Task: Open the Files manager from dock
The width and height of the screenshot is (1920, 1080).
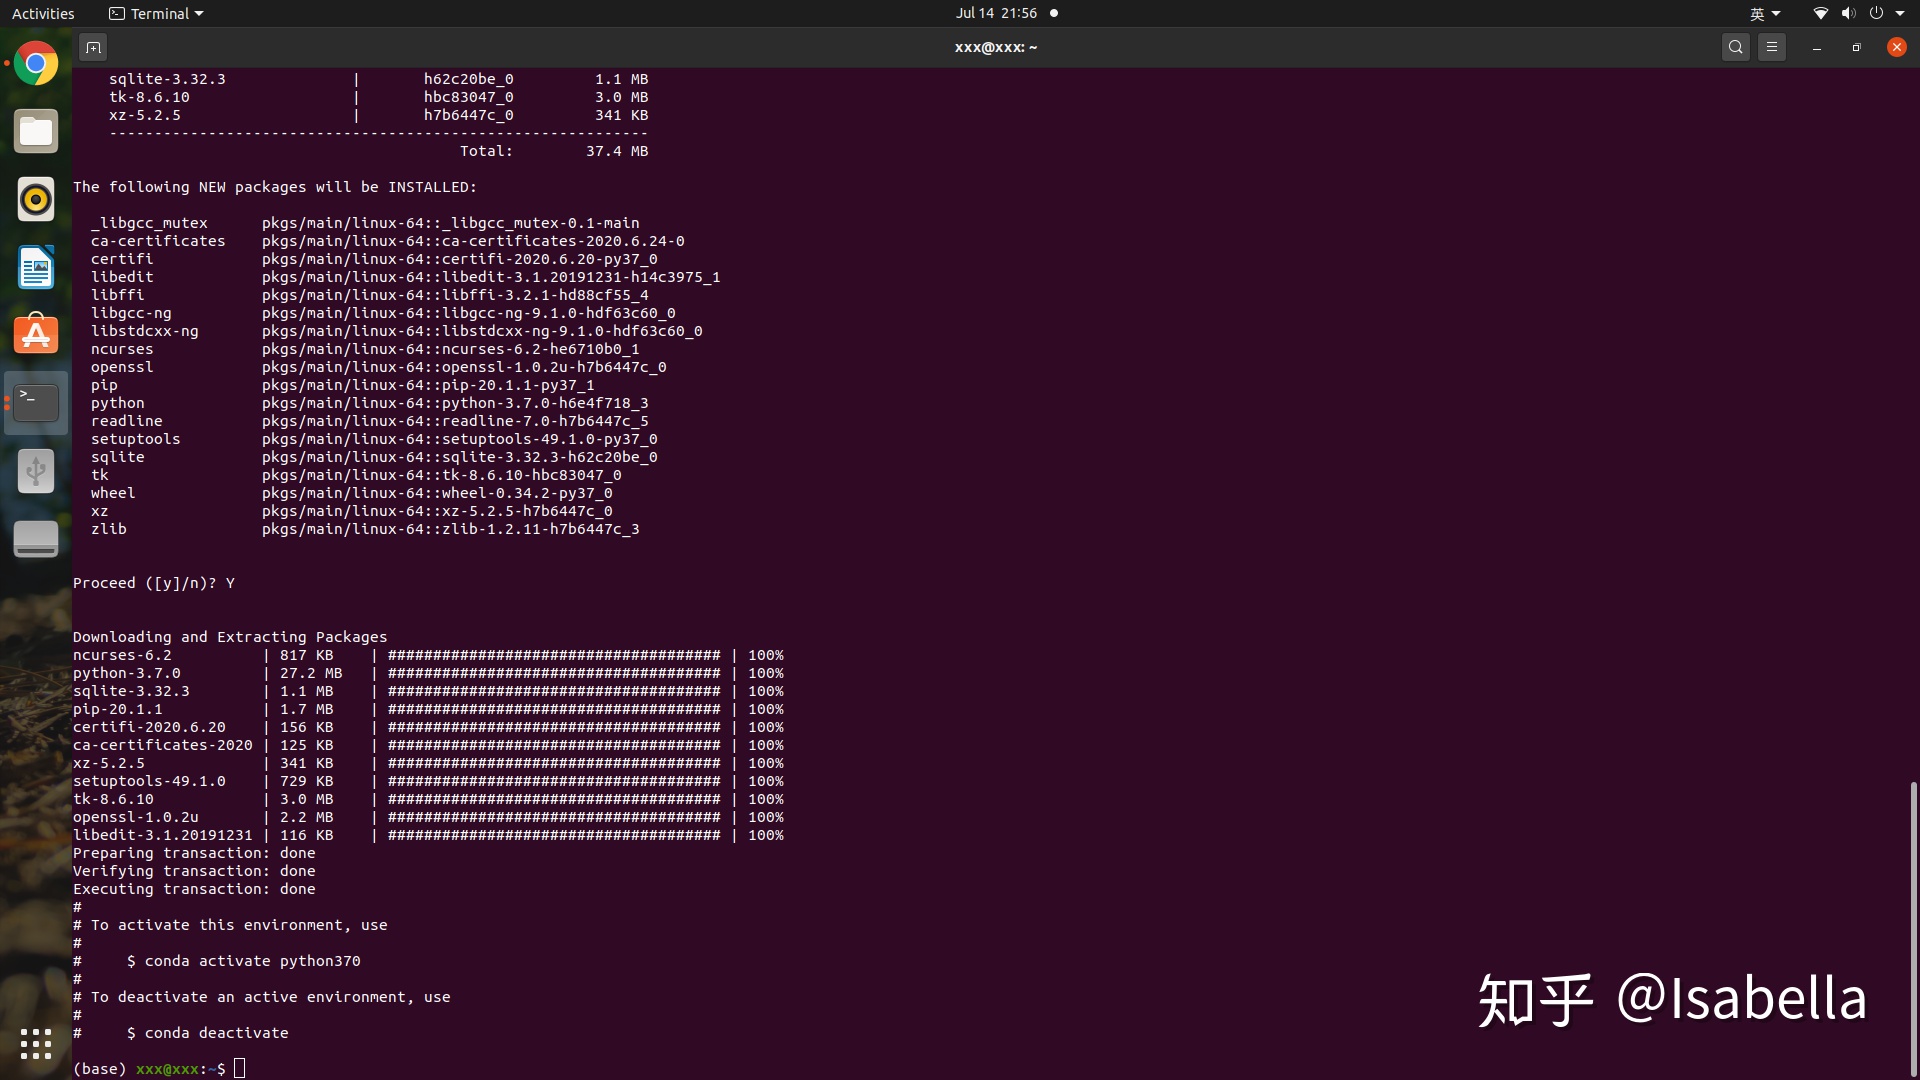Action: pos(36,132)
